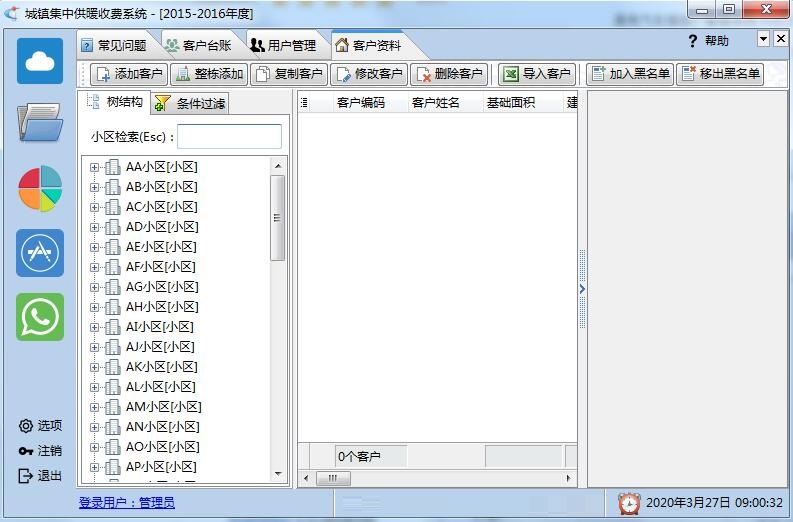793x522 pixels.
Task: Click the 退出 exit door icon
Action: [x=25, y=475]
